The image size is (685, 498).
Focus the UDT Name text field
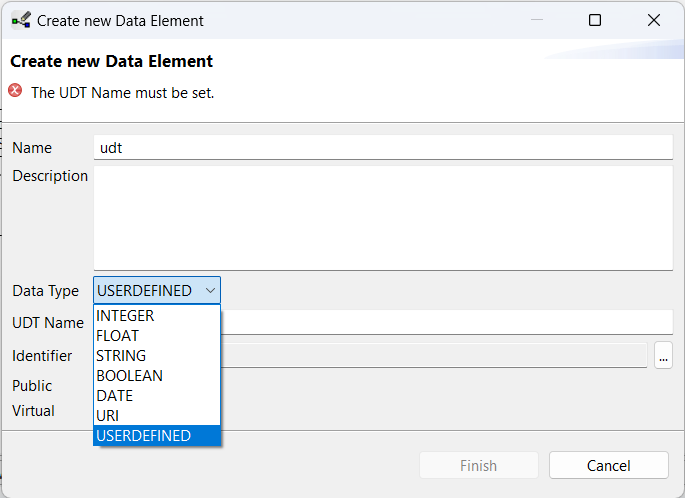446,322
